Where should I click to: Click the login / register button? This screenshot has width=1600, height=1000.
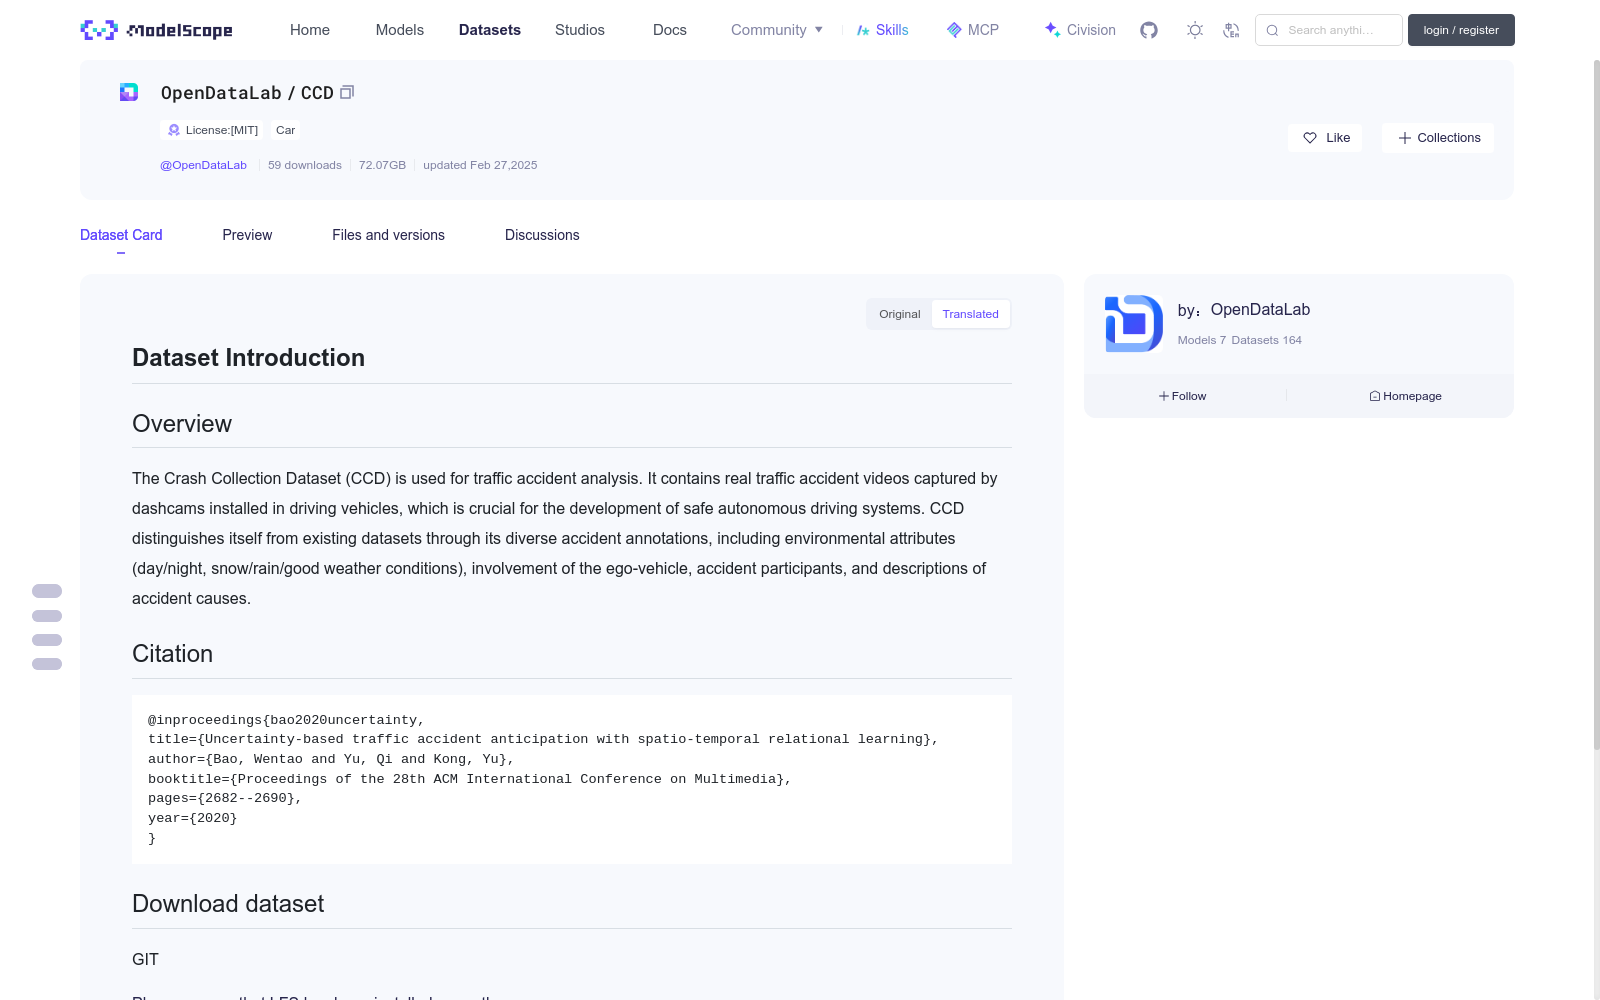click(1461, 30)
